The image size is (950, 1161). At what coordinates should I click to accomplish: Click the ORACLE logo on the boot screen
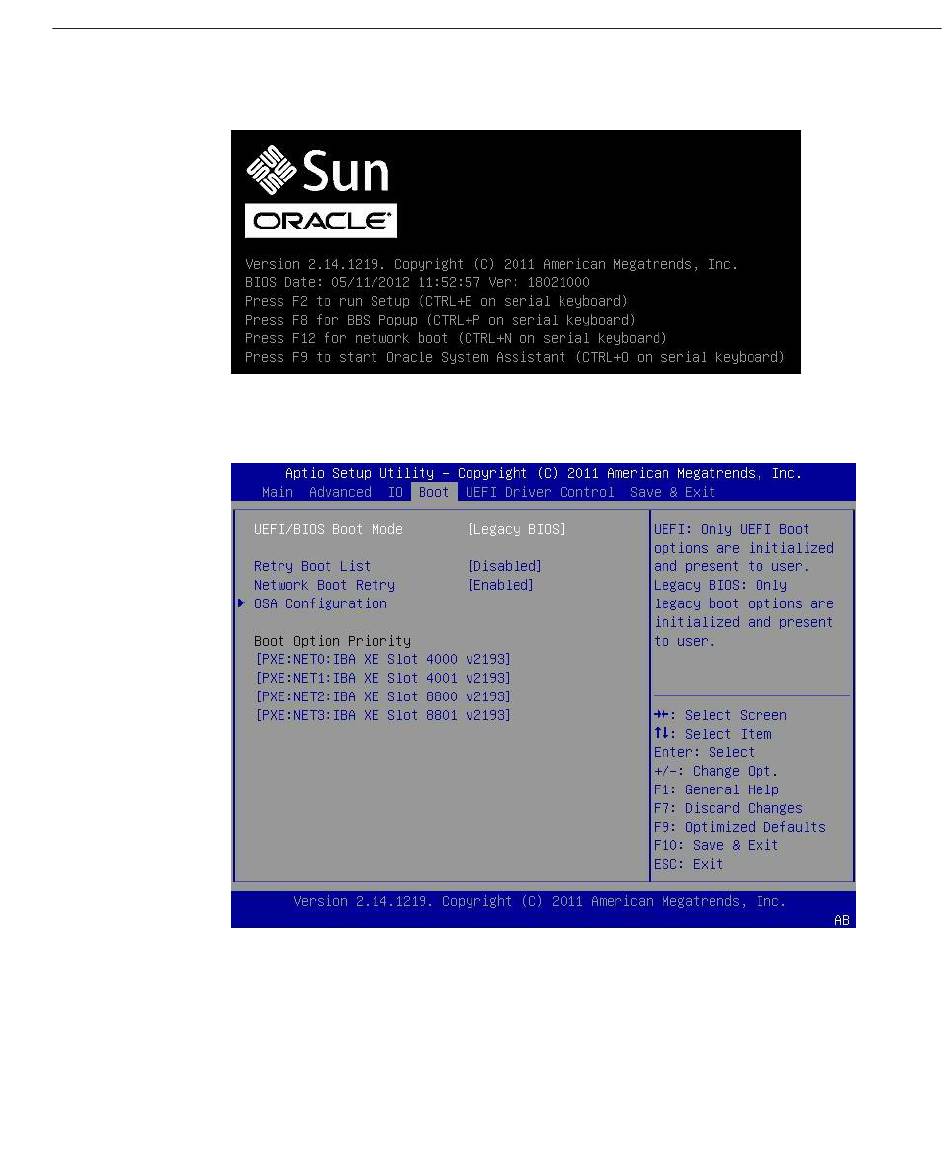tap(321, 221)
